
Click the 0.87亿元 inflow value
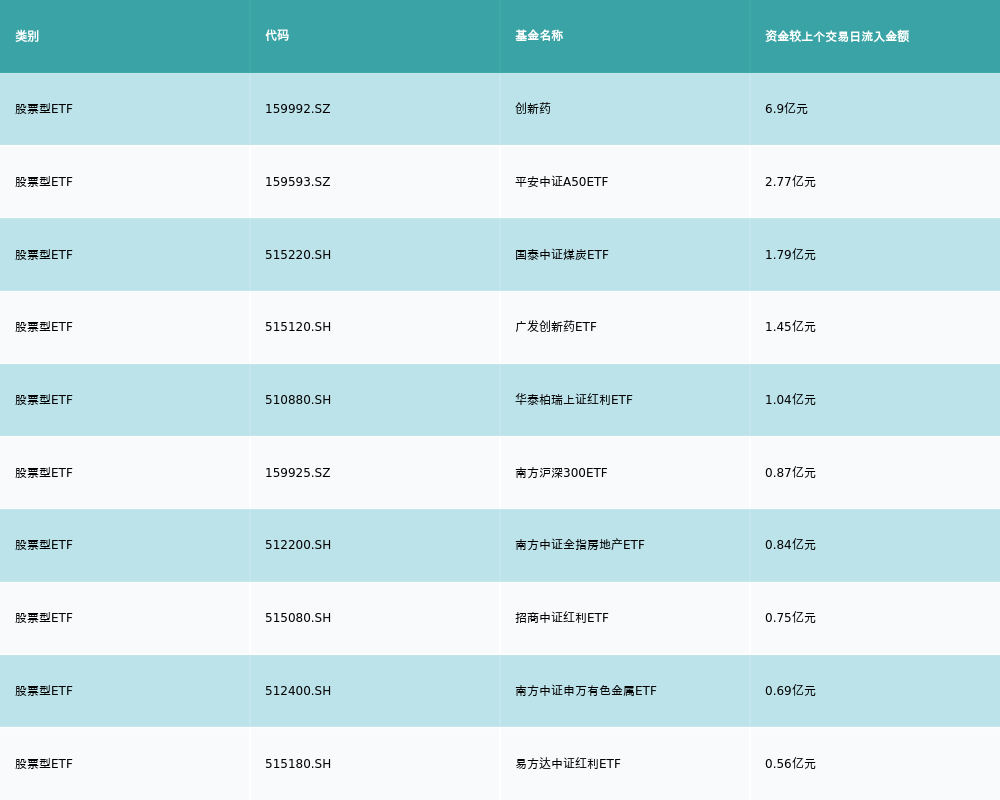[790, 473]
